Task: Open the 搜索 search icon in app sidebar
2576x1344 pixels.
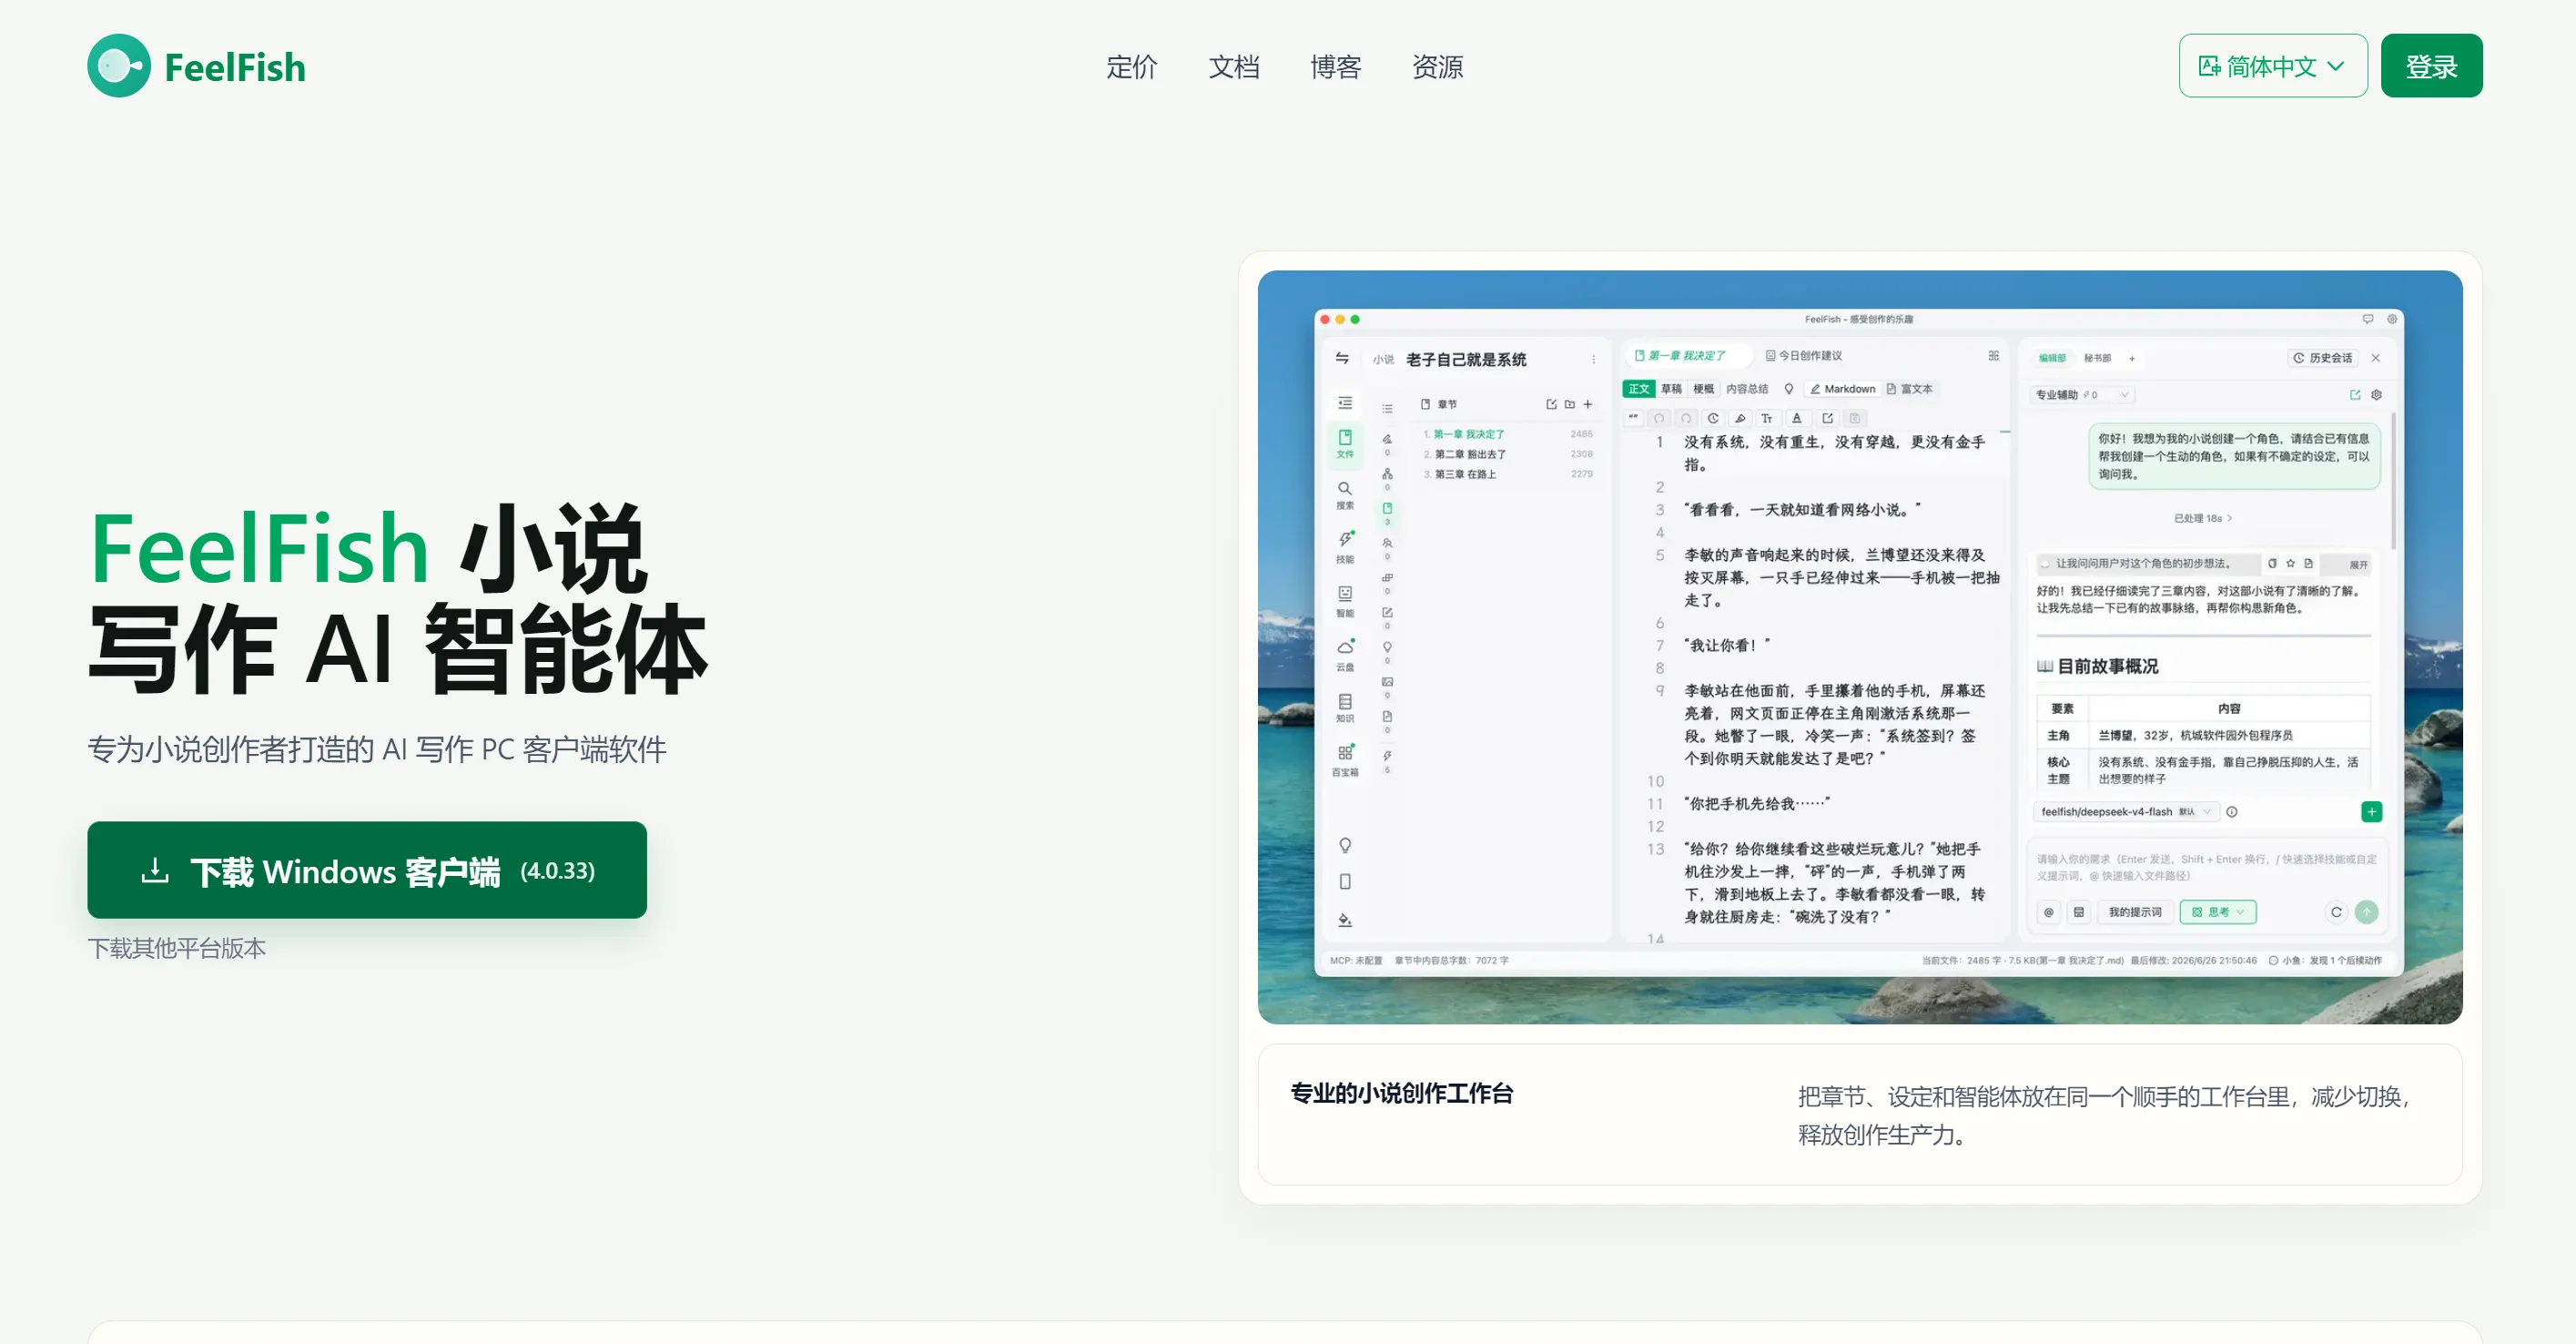Action: (x=1345, y=495)
